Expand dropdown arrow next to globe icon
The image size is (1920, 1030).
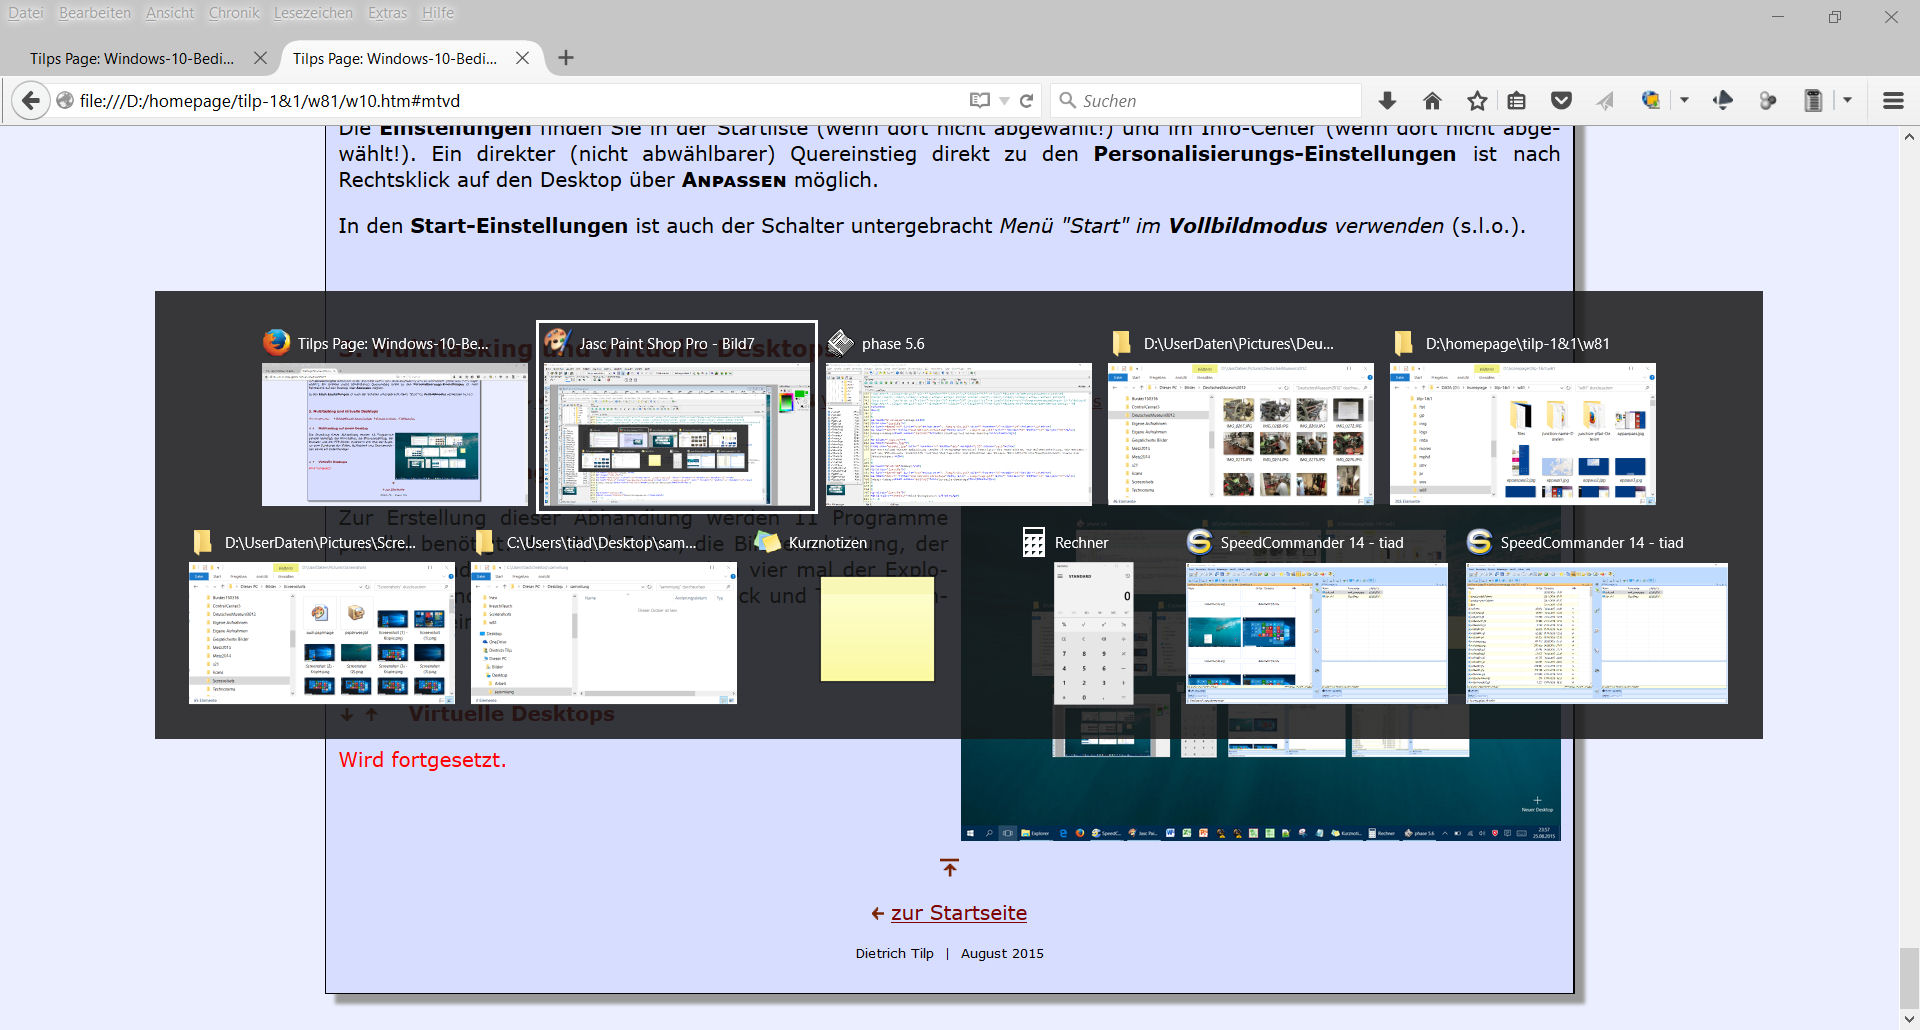[x=1685, y=100]
